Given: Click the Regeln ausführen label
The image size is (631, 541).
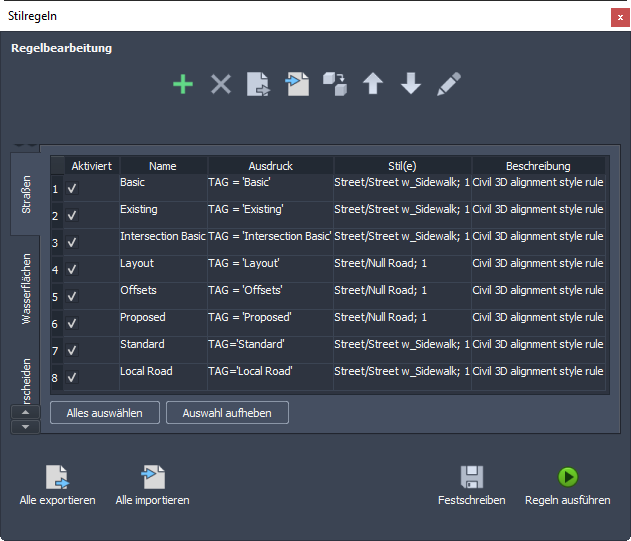Looking at the screenshot, I should 568,500.
